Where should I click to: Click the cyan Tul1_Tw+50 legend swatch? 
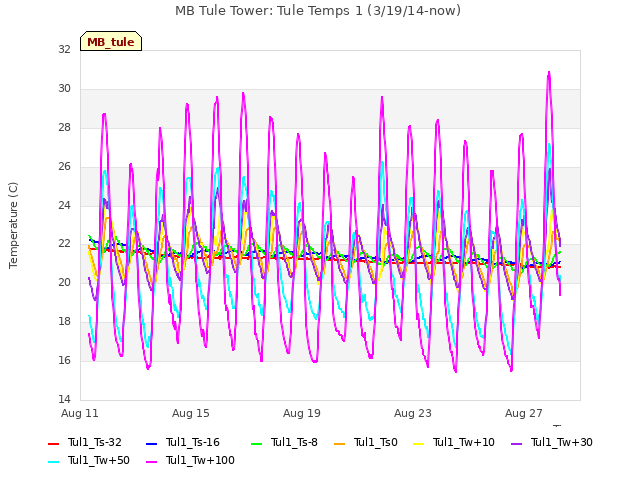click(x=53, y=462)
